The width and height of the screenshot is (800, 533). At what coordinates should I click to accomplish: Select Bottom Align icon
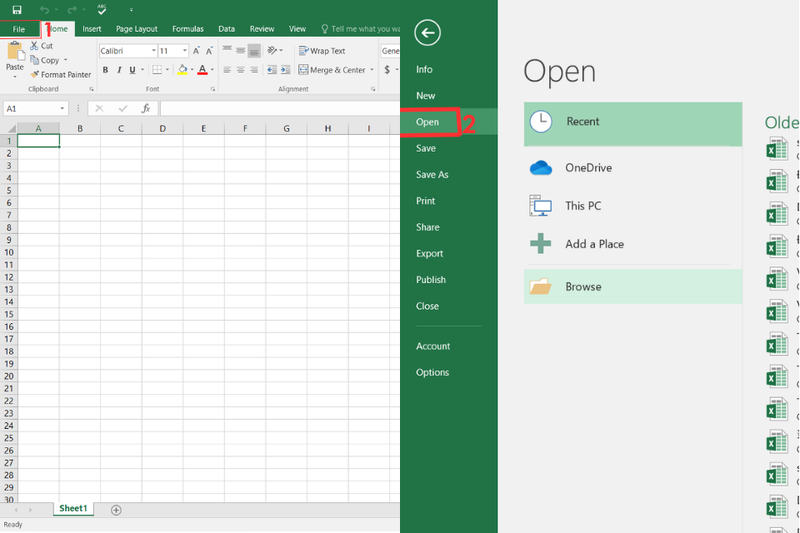[254, 50]
